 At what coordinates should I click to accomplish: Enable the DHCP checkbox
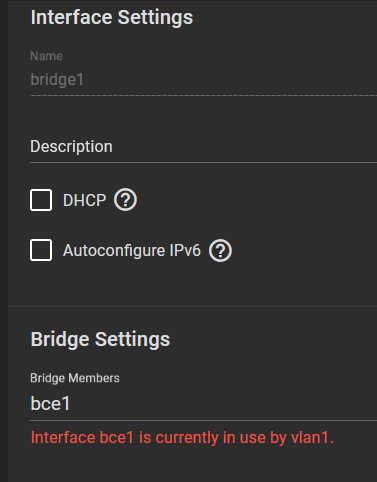(x=41, y=200)
